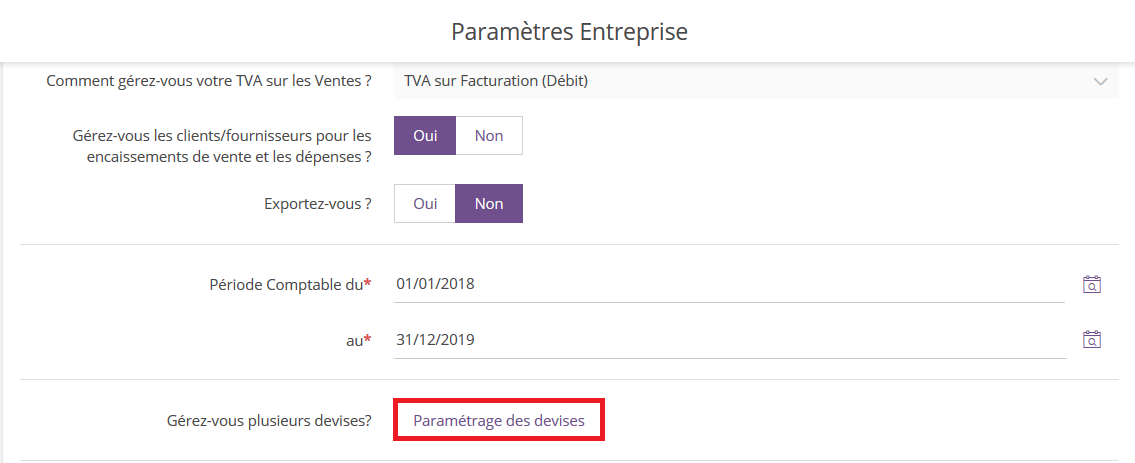This screenshot has width=1135, height=463.
Task: Open calendar picker for the 'au' end date
Action: click(x=1091, y=339)
